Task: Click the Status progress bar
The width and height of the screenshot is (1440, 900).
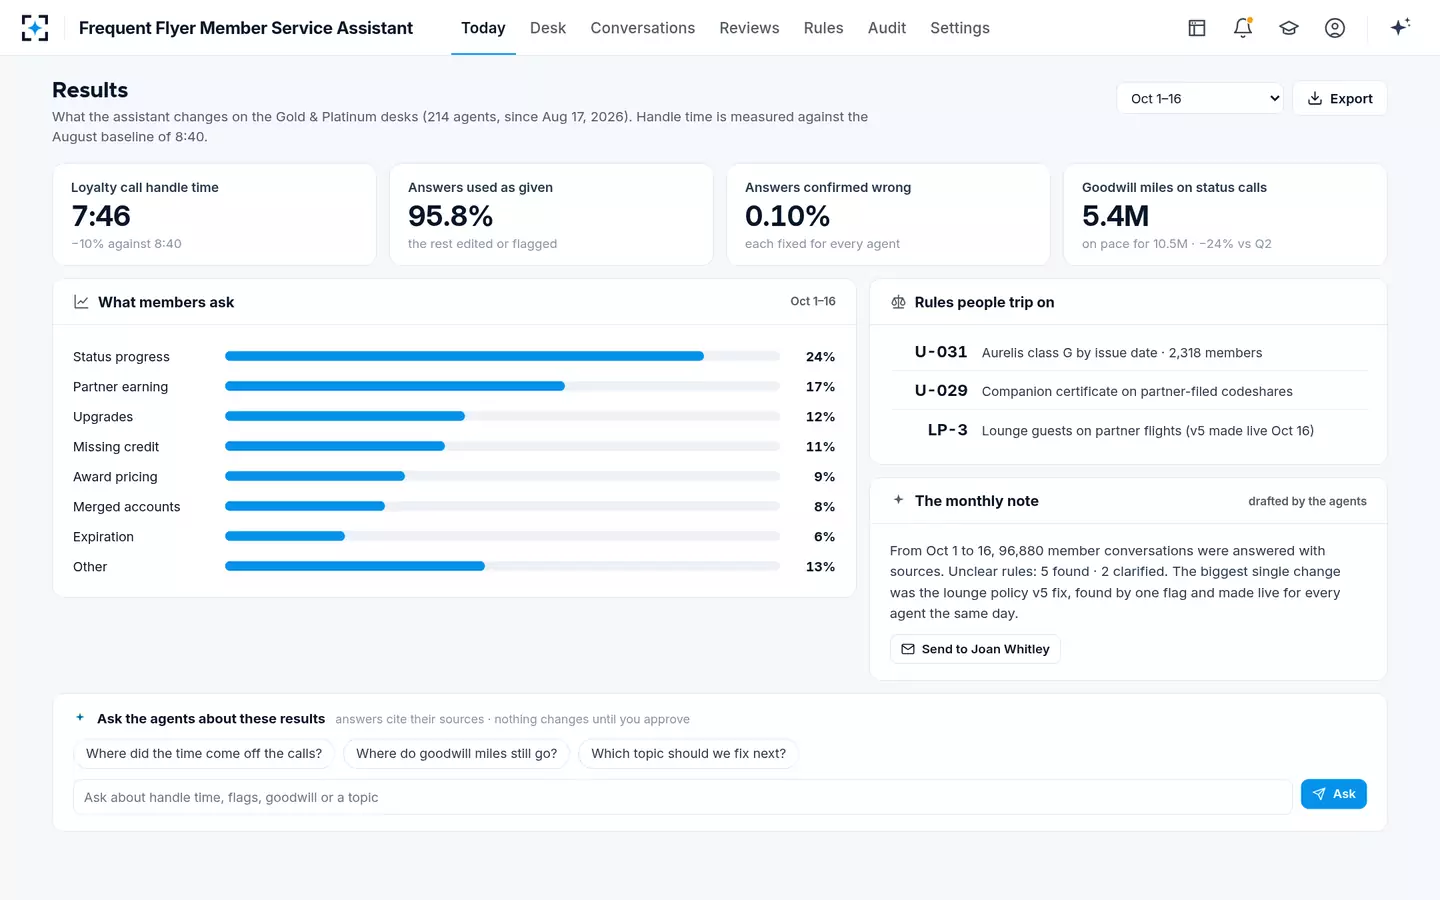Action: pos(502,356)
